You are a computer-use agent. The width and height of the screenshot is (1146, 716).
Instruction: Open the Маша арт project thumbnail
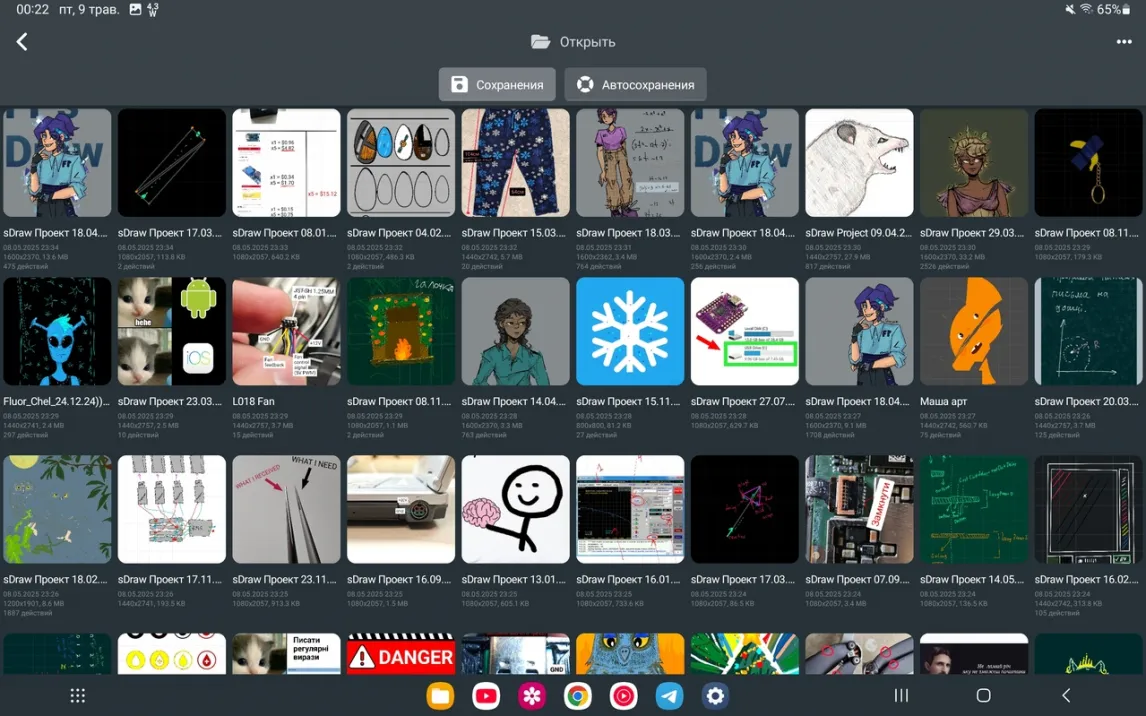tap(973, 332)
